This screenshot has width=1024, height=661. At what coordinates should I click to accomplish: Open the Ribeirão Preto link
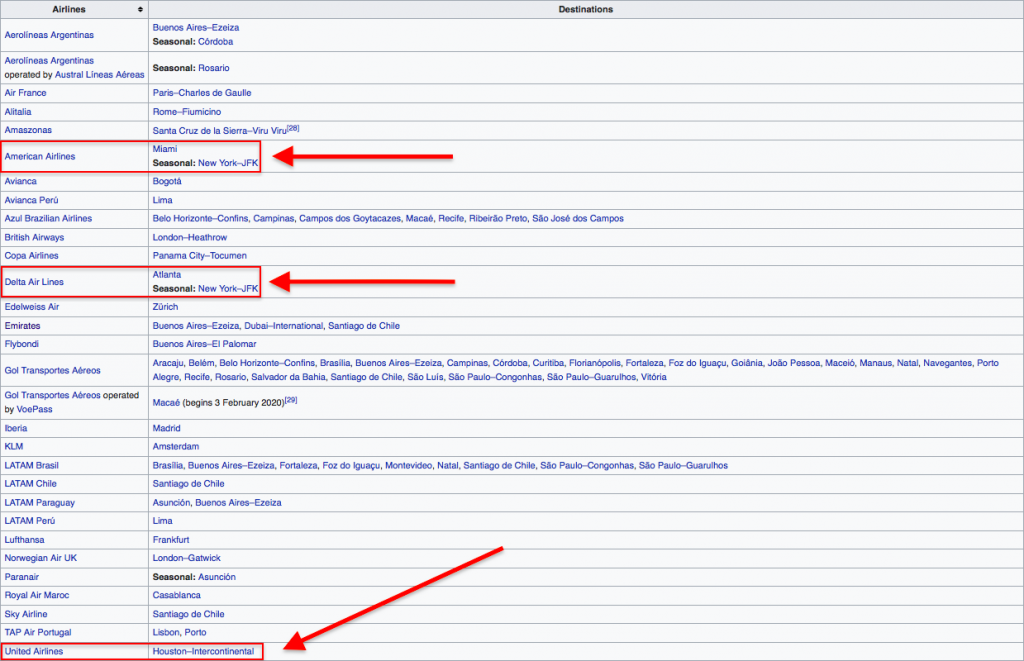tap(498, 218)
